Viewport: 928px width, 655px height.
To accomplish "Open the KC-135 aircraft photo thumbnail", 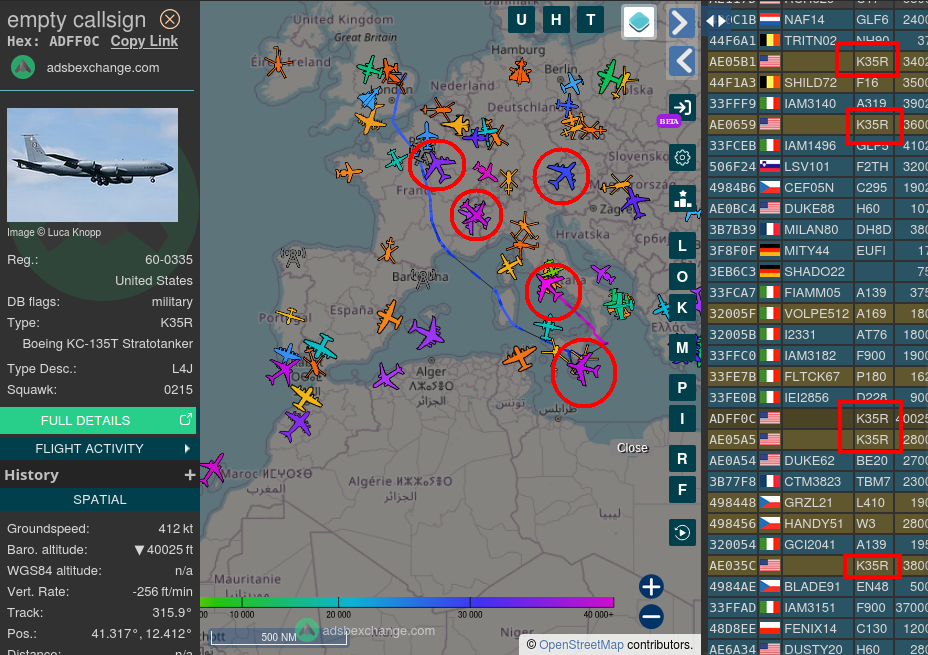I will (x=92, y=164).
